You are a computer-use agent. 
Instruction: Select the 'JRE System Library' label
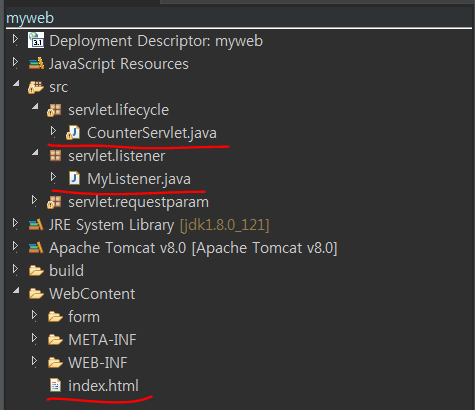pyautogui.click(x=112, y=225)
